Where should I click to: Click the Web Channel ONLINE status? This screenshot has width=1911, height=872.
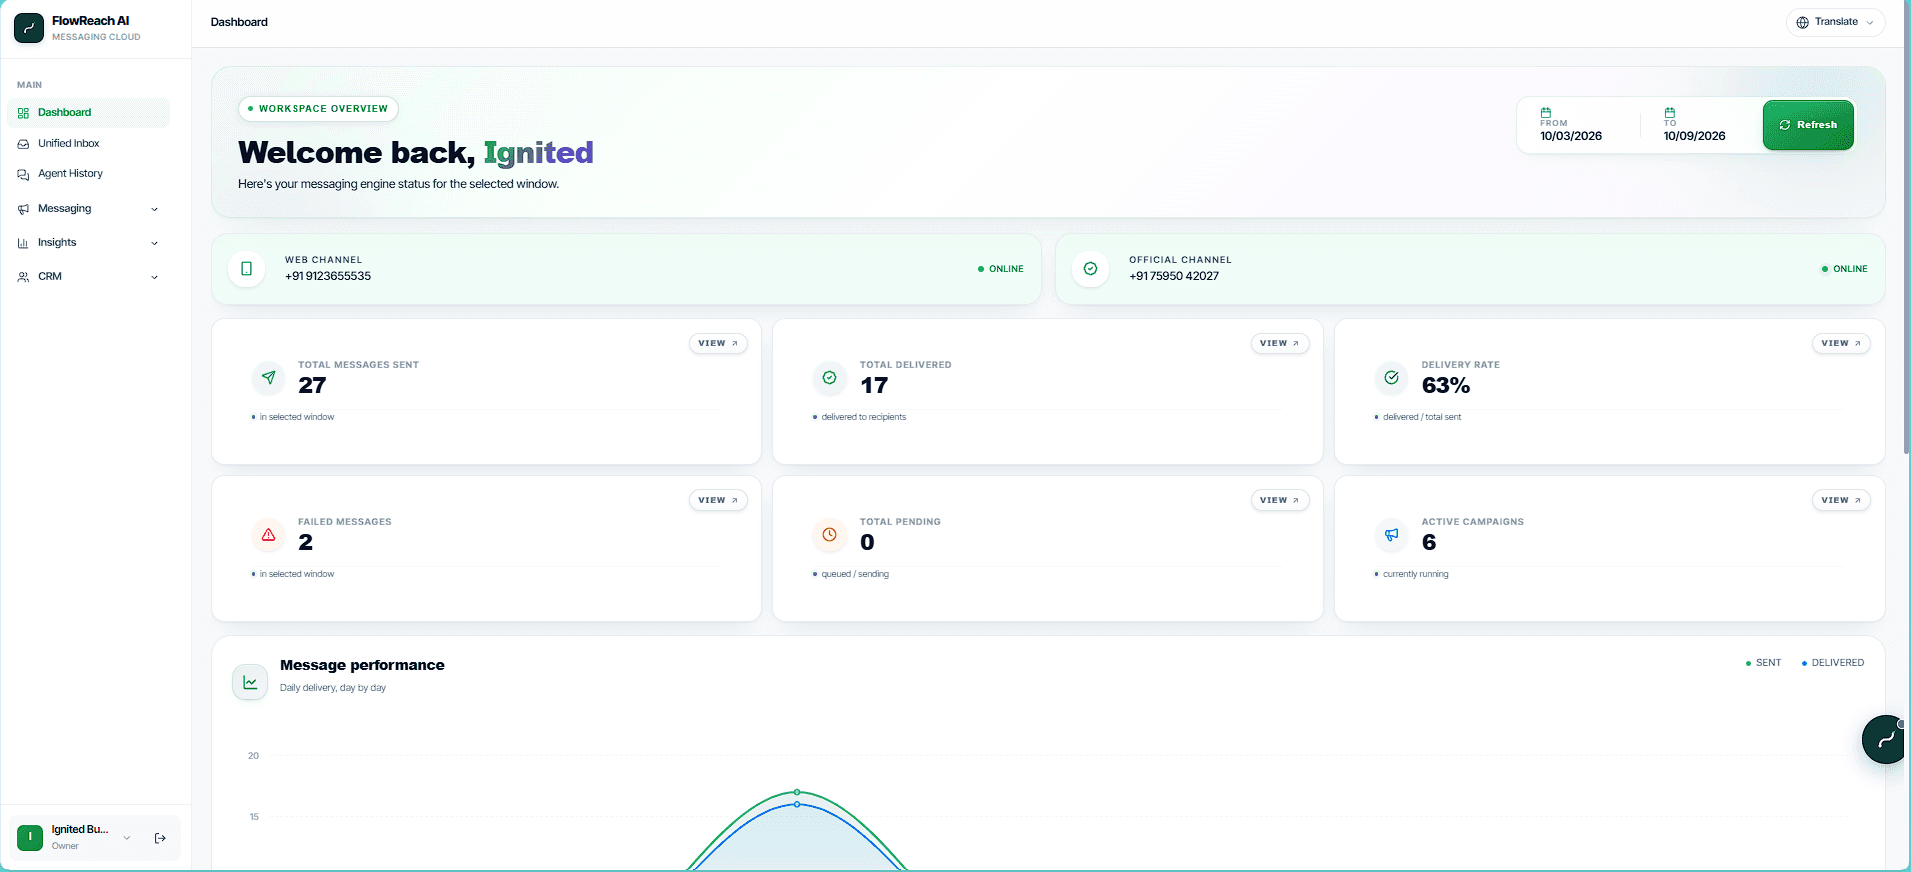coord(1001,269)
